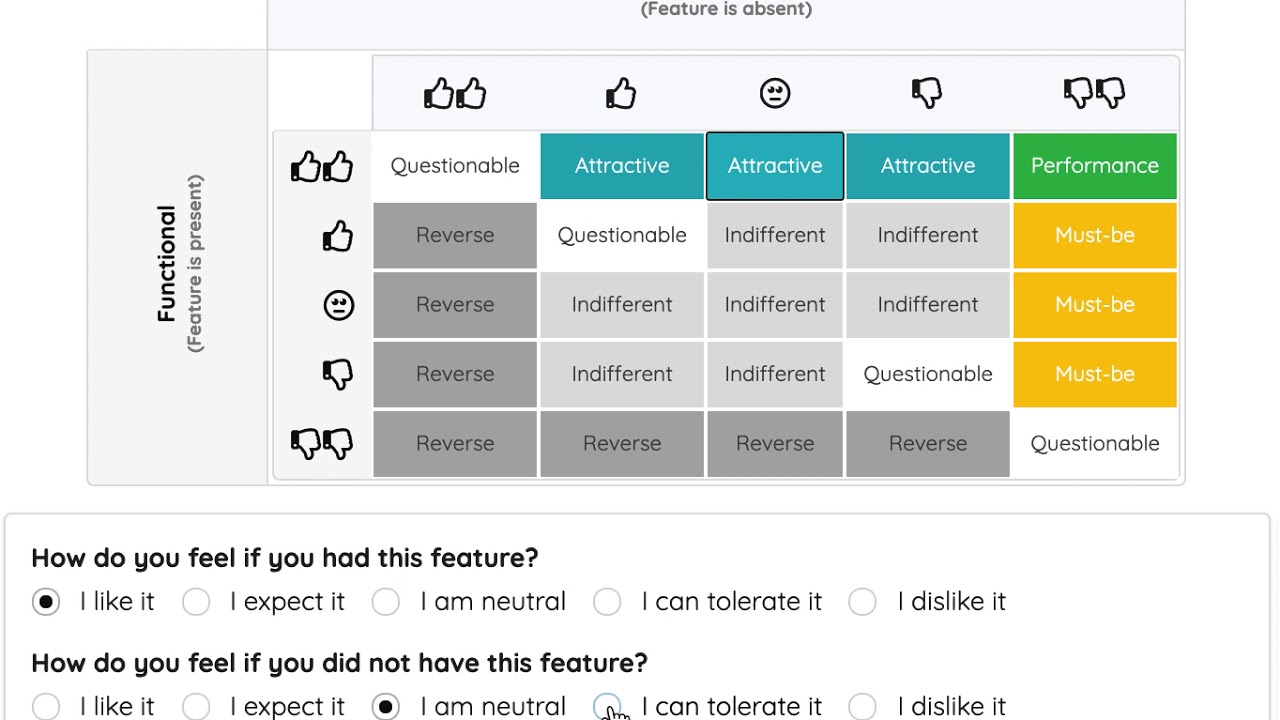The image size is (1280, 720).
Task: Choose "I am neutral" for having this feature
Action: [x=386, y=602]
